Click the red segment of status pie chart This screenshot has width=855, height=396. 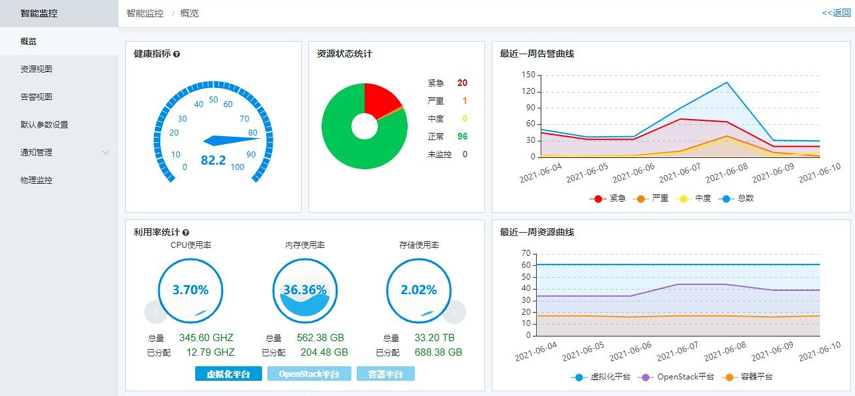381,100
